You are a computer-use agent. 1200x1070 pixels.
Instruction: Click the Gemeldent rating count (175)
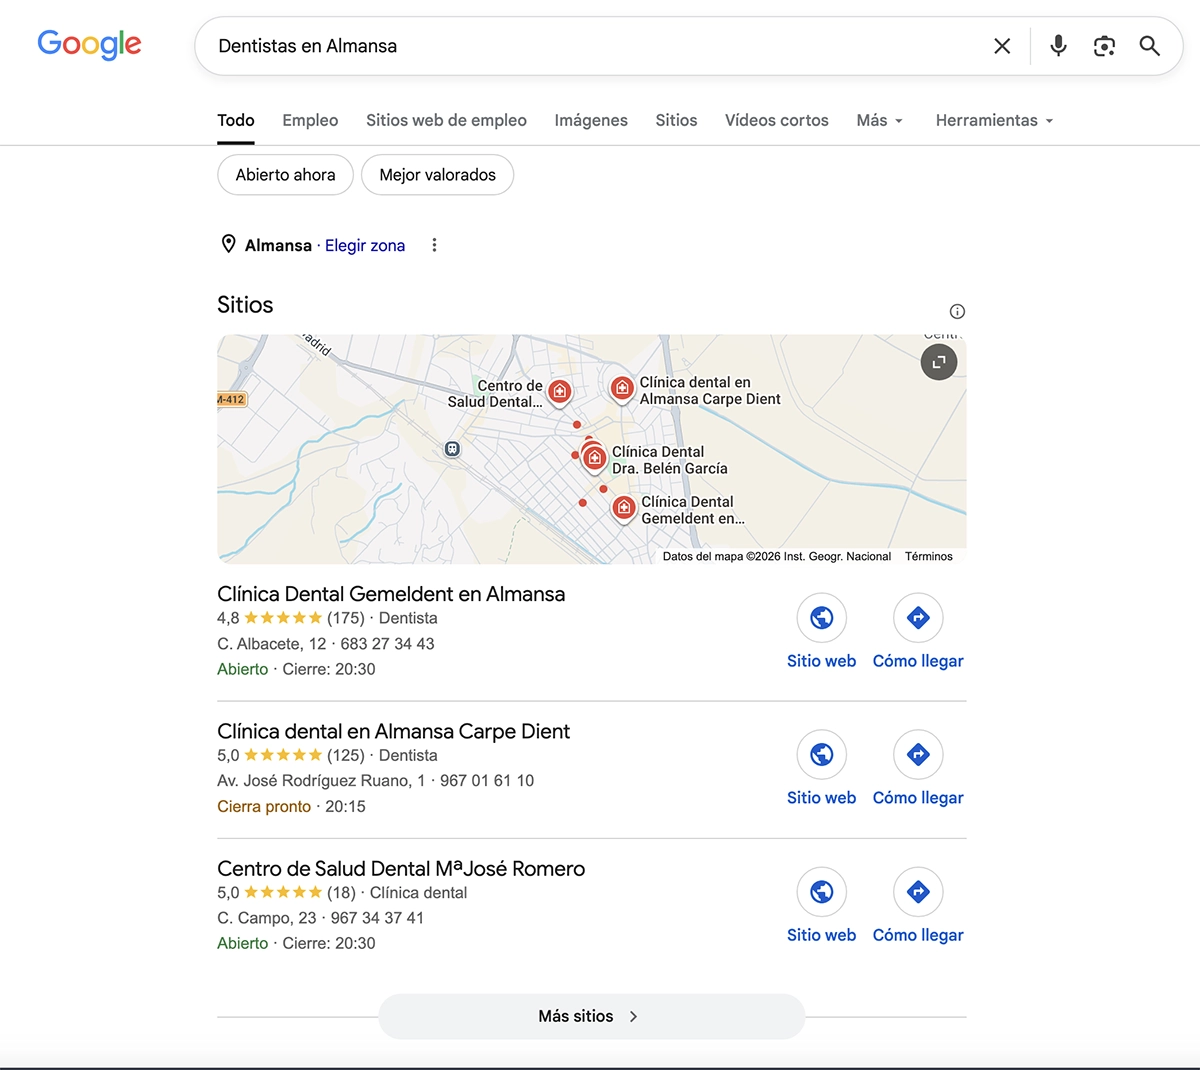pos(346,618)
